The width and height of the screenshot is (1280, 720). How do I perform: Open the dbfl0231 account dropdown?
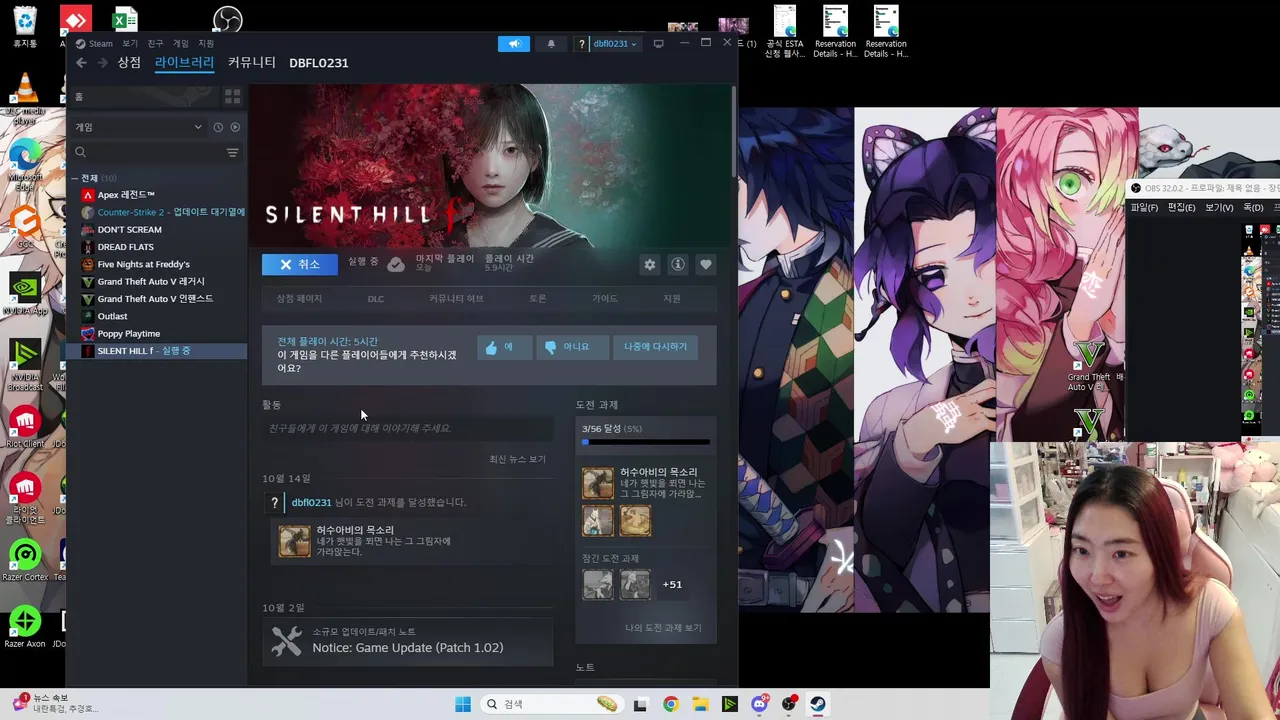(x=608, y=44)
